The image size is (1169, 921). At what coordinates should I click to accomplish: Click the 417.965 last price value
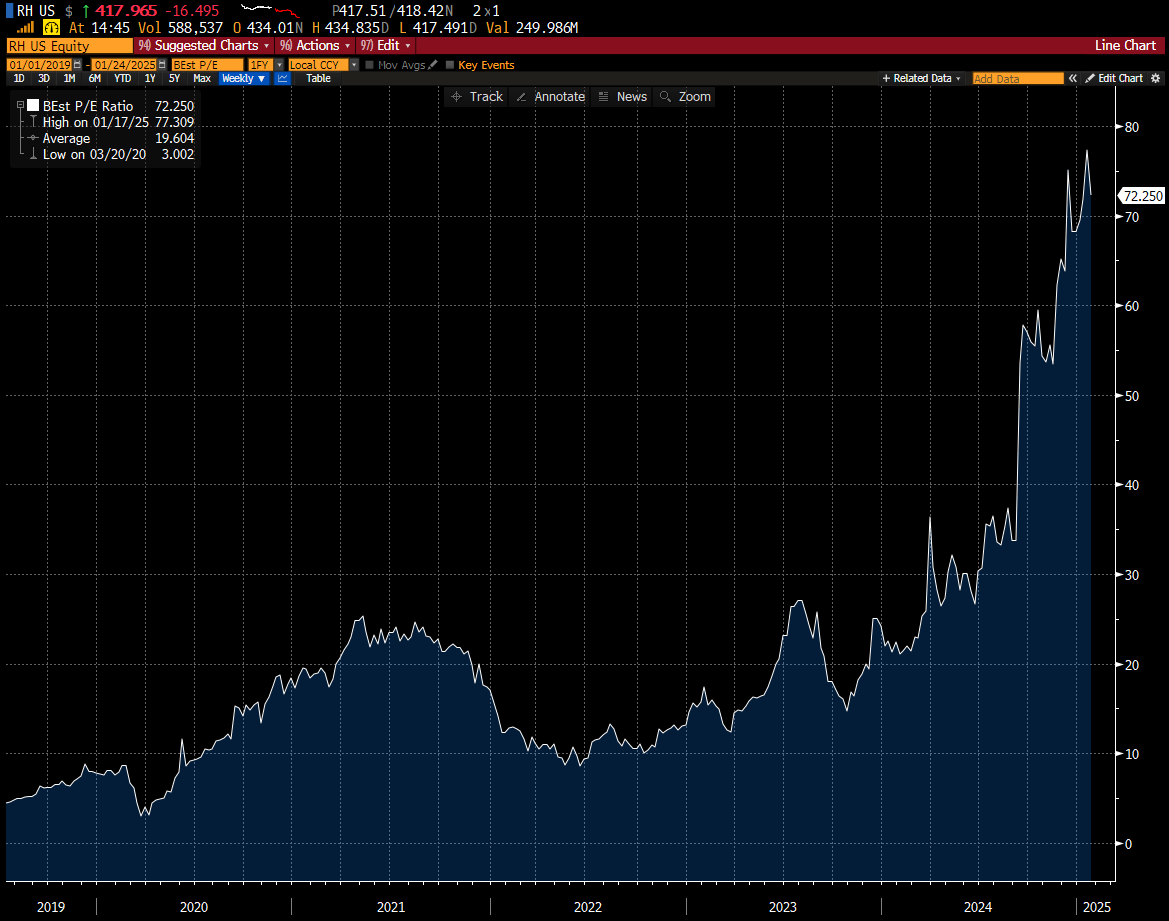[126, 11]
